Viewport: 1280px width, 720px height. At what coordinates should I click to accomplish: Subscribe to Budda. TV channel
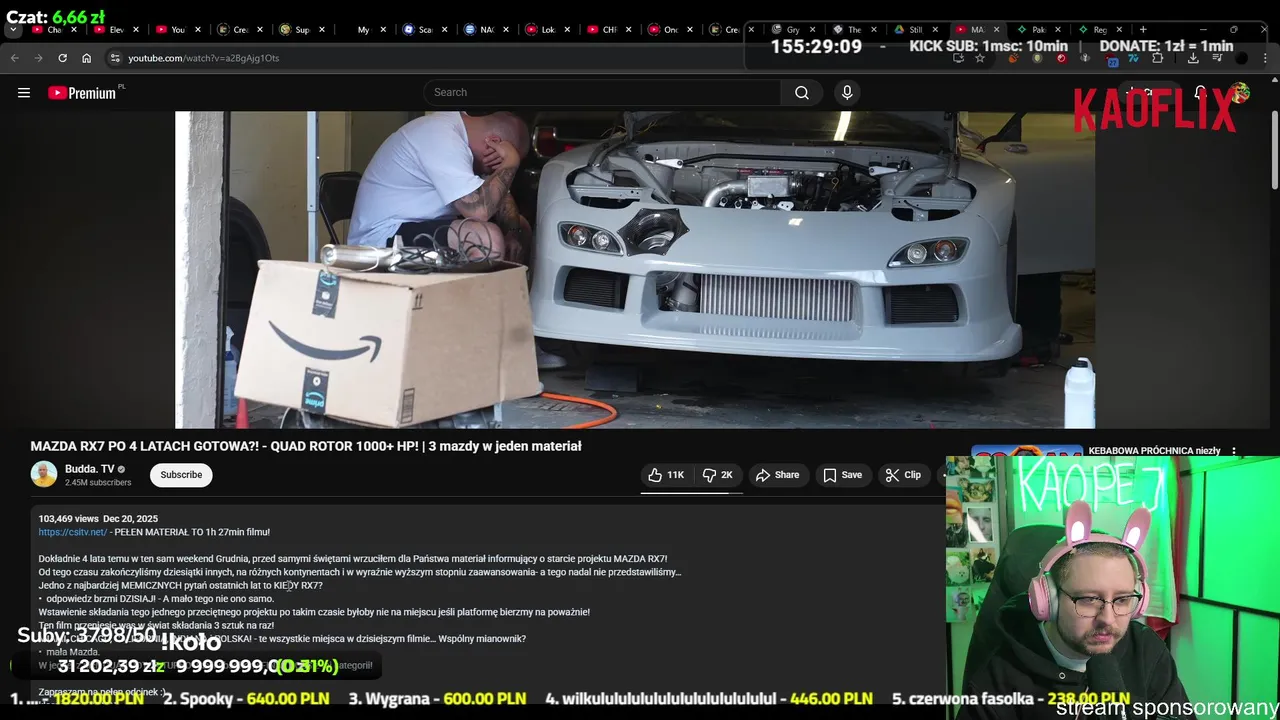[x=181, y=475]
